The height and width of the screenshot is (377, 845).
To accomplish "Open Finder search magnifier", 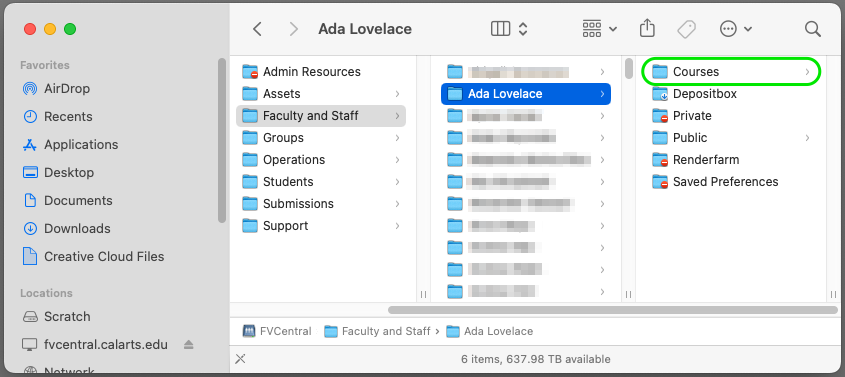I will [x=812, y=29].
